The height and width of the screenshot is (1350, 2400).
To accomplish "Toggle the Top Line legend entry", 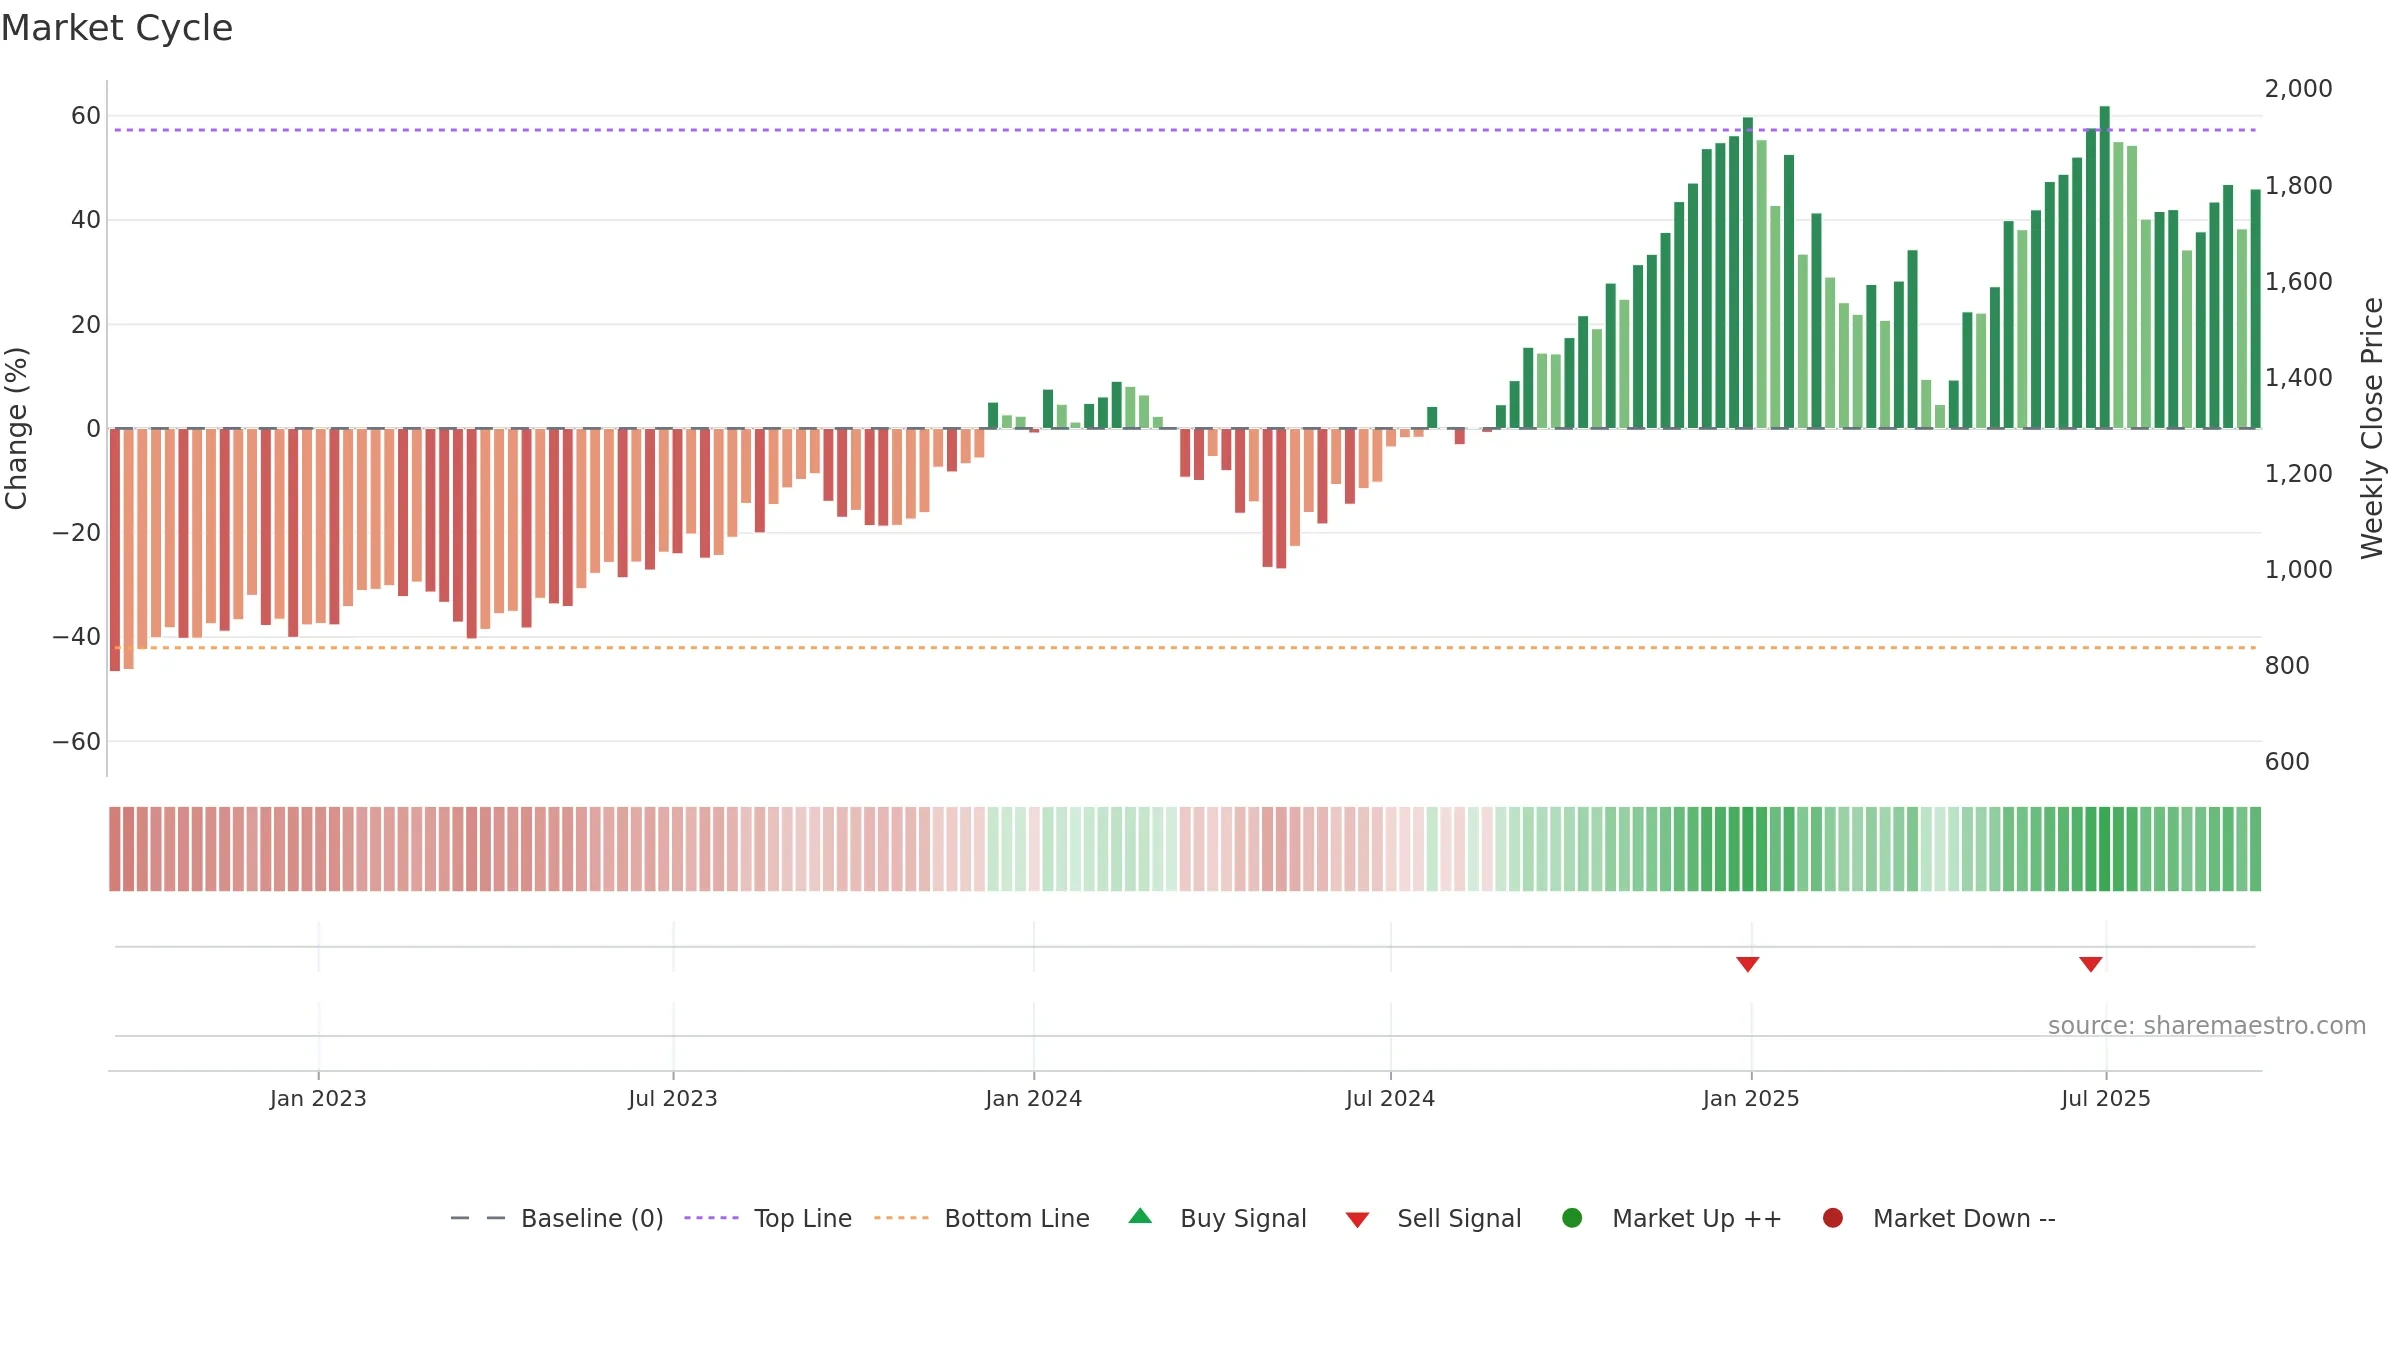I will [768, 1218].
